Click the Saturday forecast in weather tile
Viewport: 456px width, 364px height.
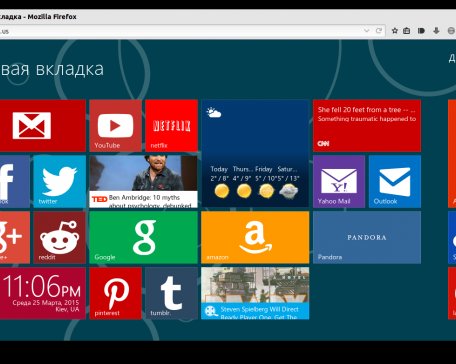coord(289,183)
